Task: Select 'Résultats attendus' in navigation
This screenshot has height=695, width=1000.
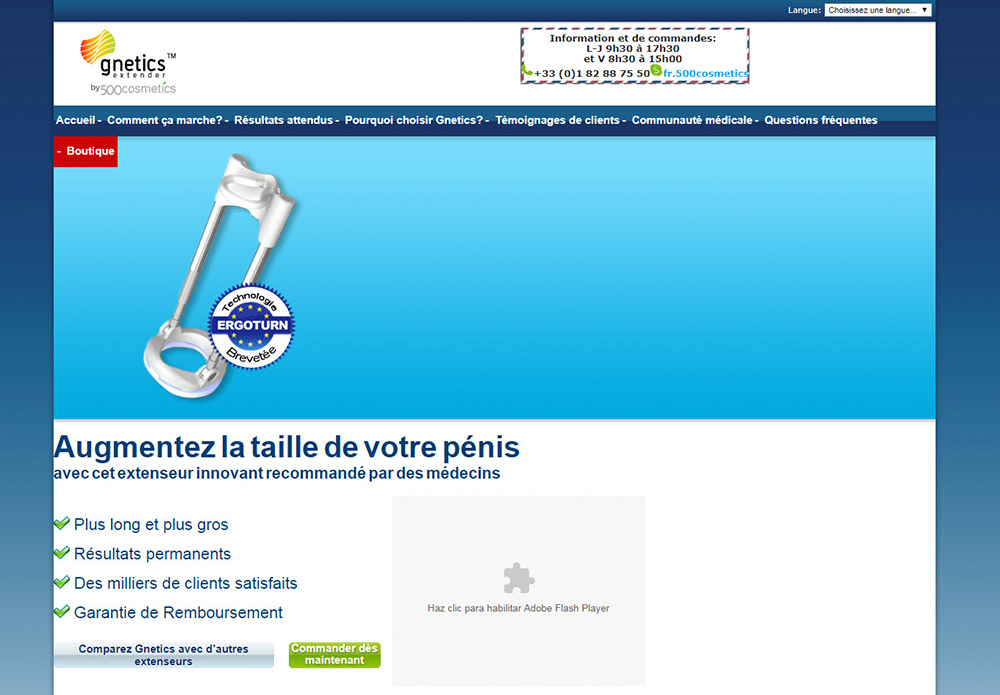Action: (284, 120)
